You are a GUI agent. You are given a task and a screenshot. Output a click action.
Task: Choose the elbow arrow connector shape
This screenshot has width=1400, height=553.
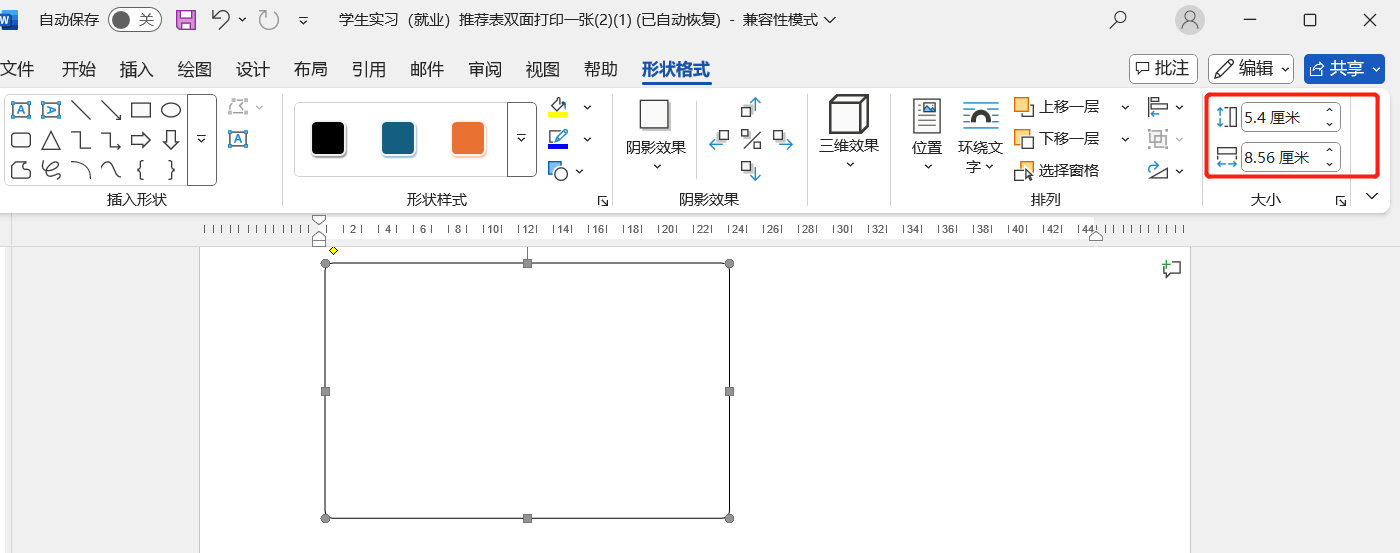(x=111, y=140)
